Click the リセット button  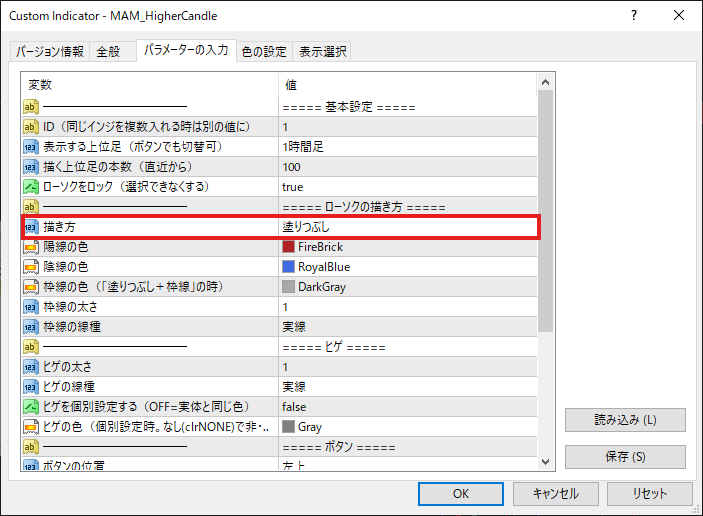pos(650,494)
